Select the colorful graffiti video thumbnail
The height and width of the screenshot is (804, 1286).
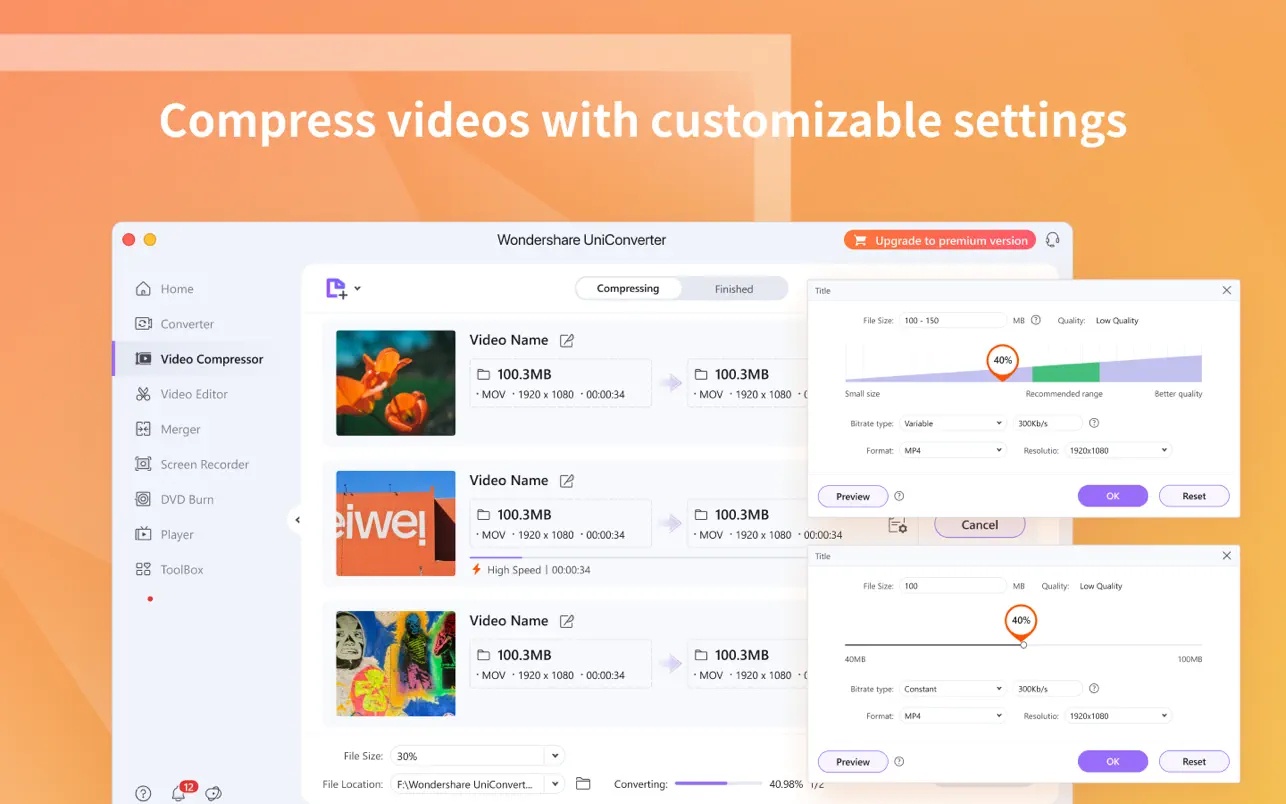coord(396,663)
